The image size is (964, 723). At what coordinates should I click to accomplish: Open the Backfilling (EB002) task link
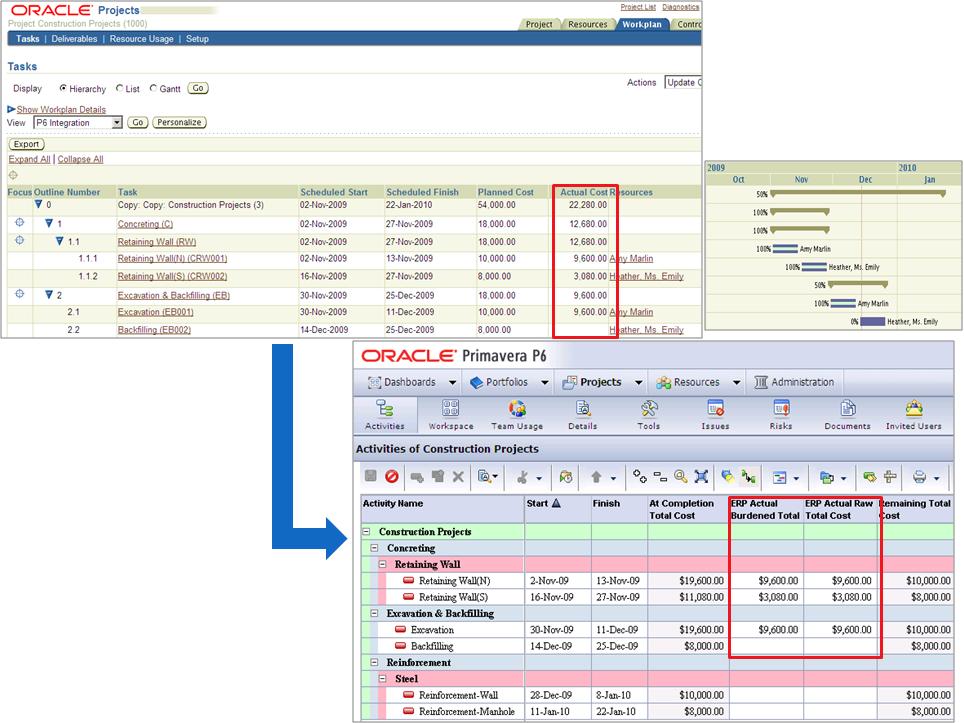tap(154, 330)
